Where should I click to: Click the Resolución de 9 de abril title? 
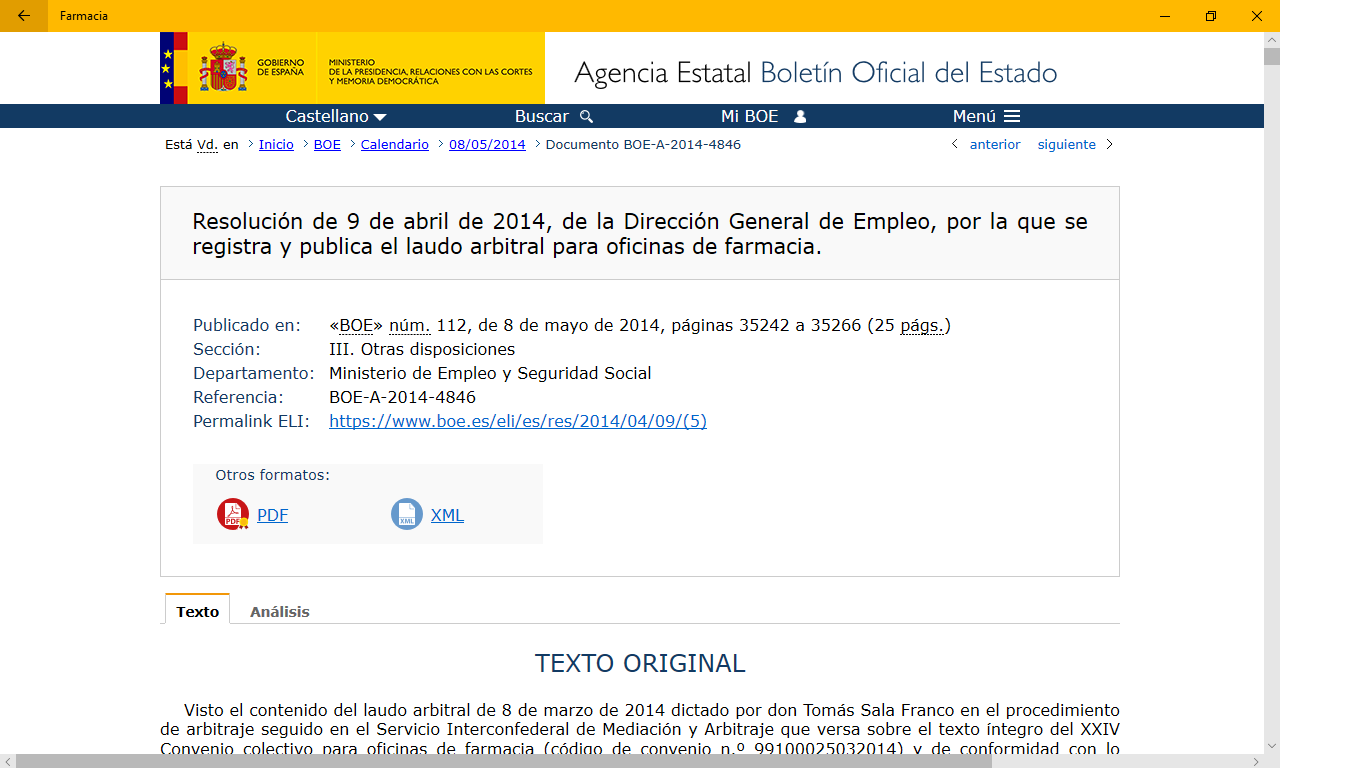pyautogui.click(x=640, y=233)
